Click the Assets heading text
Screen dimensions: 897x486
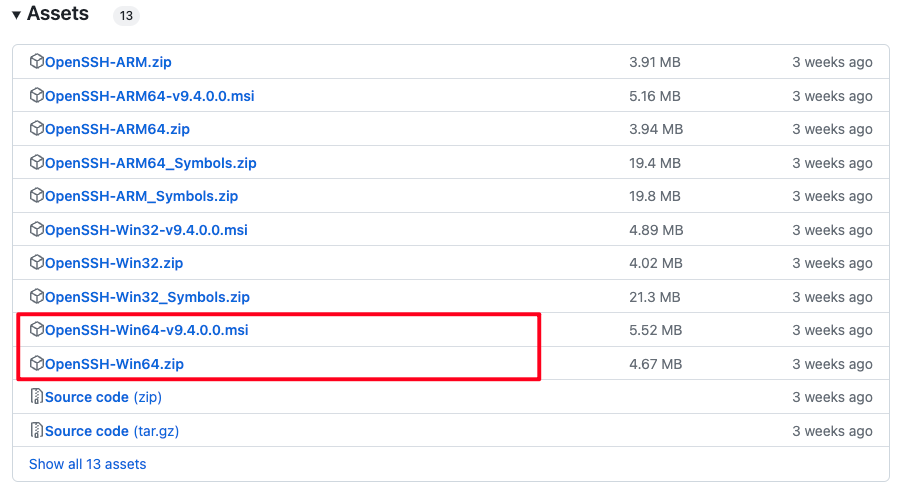point(58,13)
